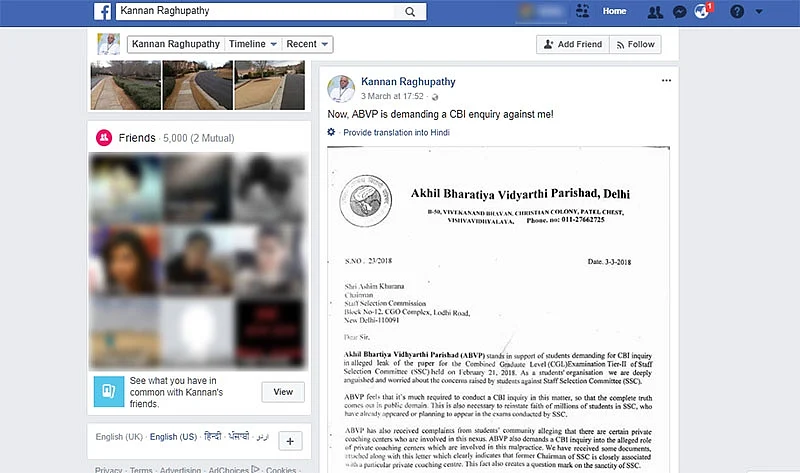Select English (US) language link
800x473 pixels.
(x=173, y=437)
